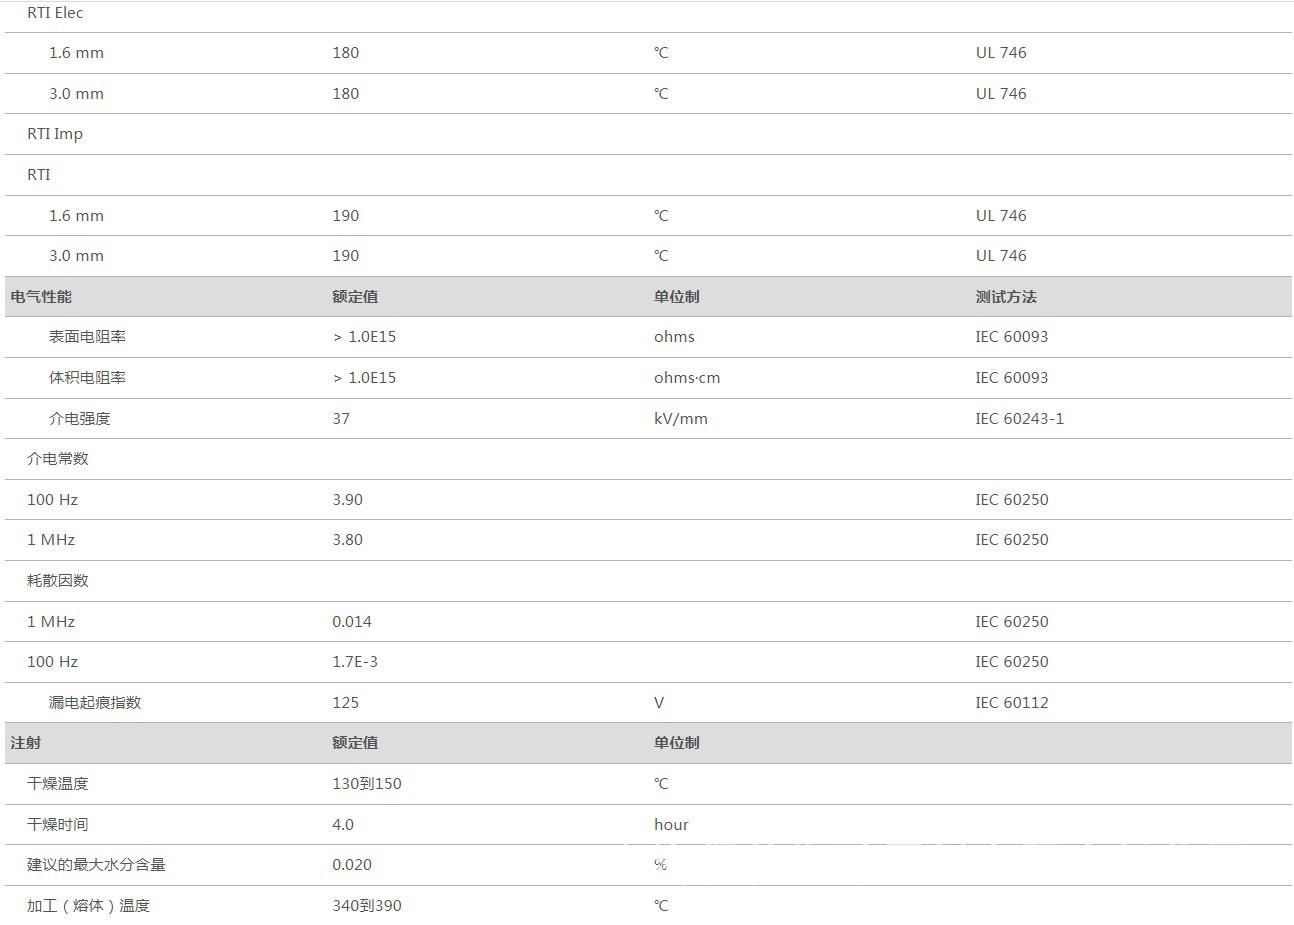Click the 130到150 drying temperature value
Image resolution: width=1294 pixels, height=925 pixels.
(x=367, y=784)
